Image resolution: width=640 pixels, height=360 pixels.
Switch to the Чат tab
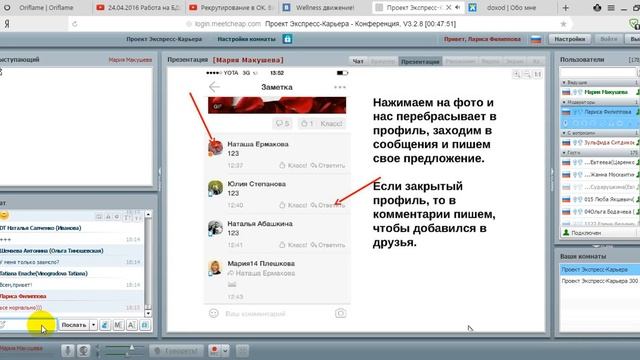358,61
